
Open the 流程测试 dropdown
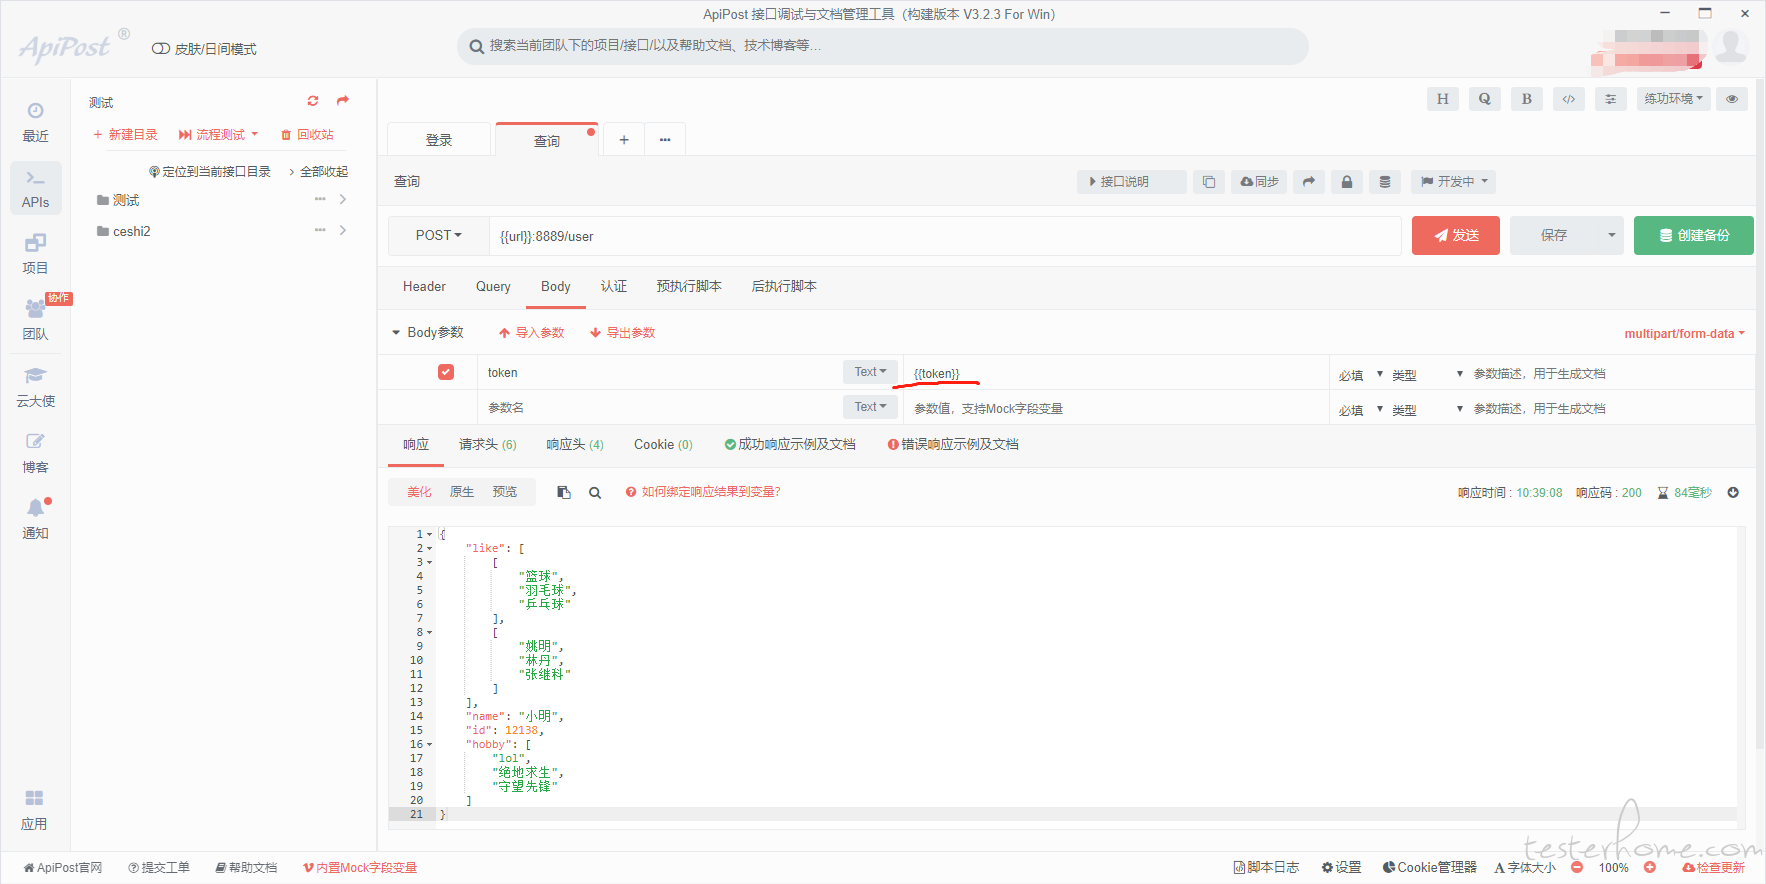[218, 135]
